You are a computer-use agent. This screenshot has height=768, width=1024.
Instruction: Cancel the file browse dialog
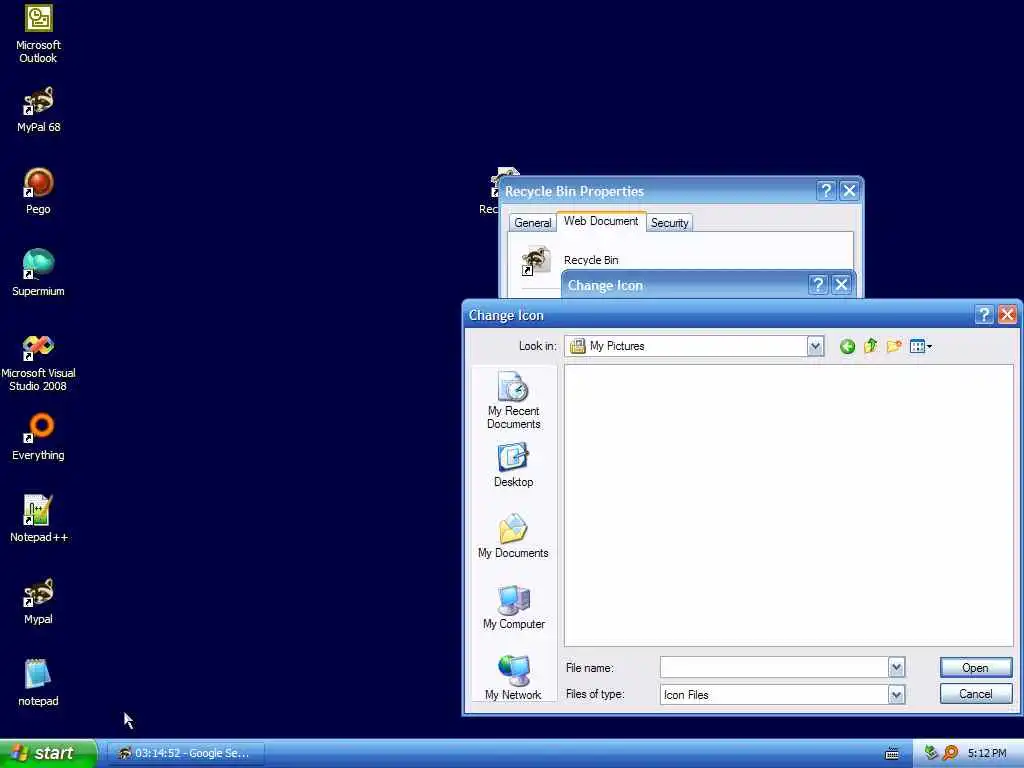click(976, 694)
